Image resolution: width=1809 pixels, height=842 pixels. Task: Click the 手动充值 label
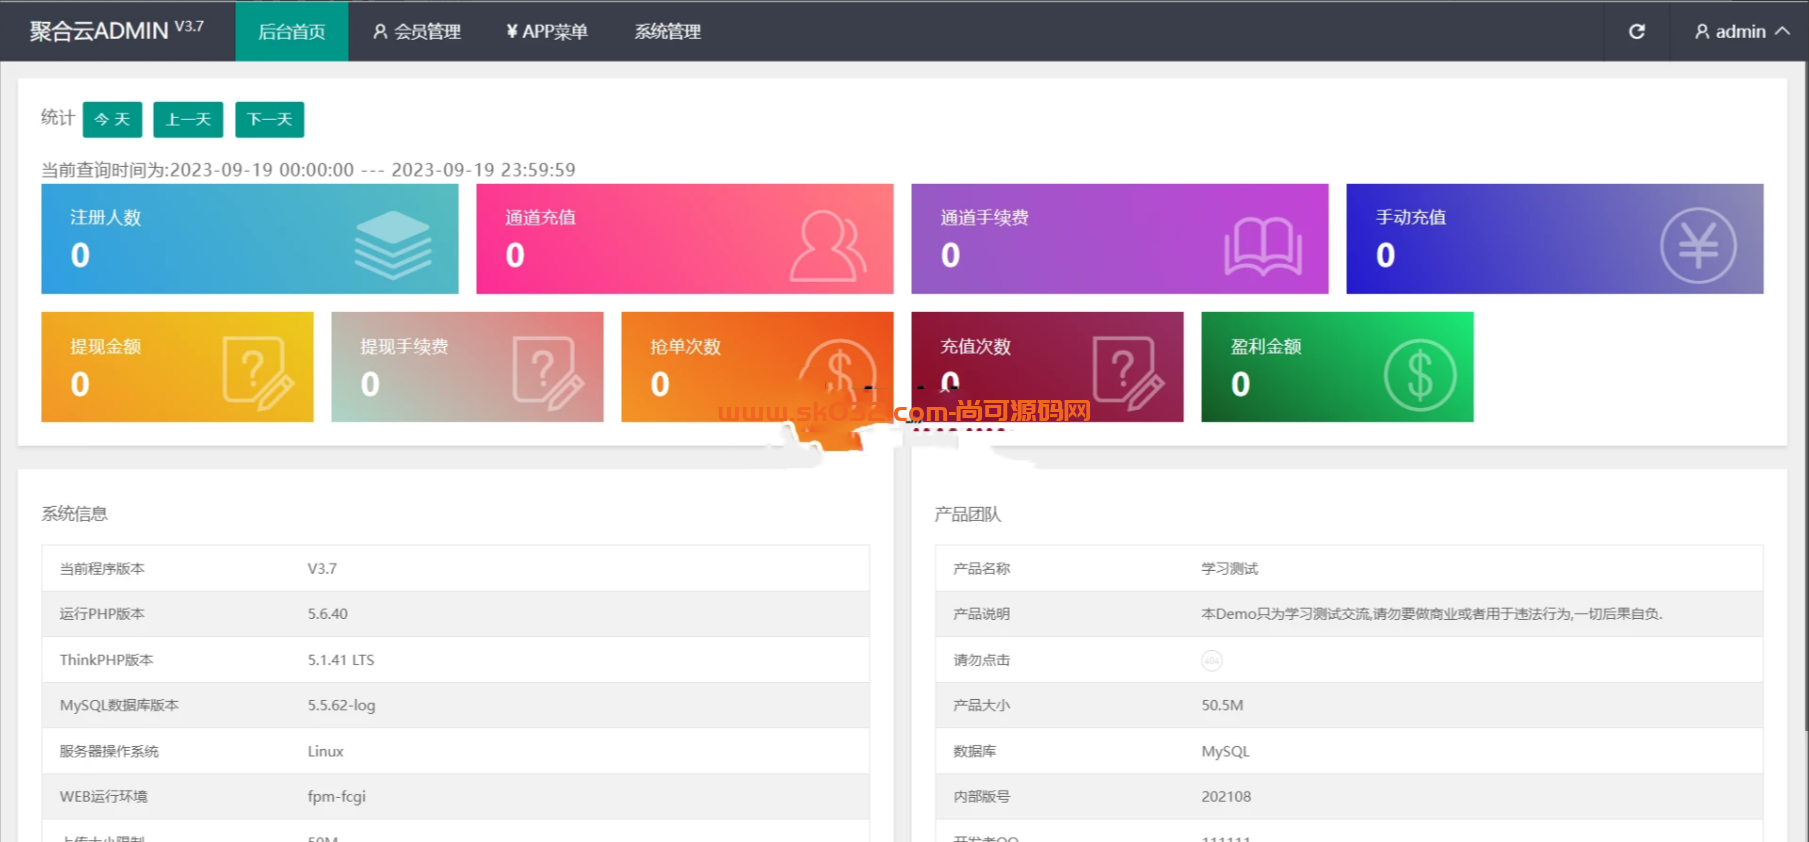click(1410, 217)
